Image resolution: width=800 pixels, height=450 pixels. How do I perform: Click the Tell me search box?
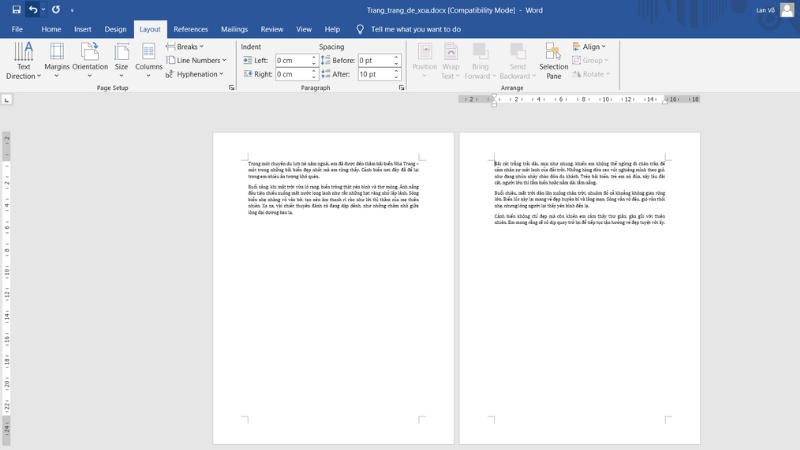tap(415, 30)
